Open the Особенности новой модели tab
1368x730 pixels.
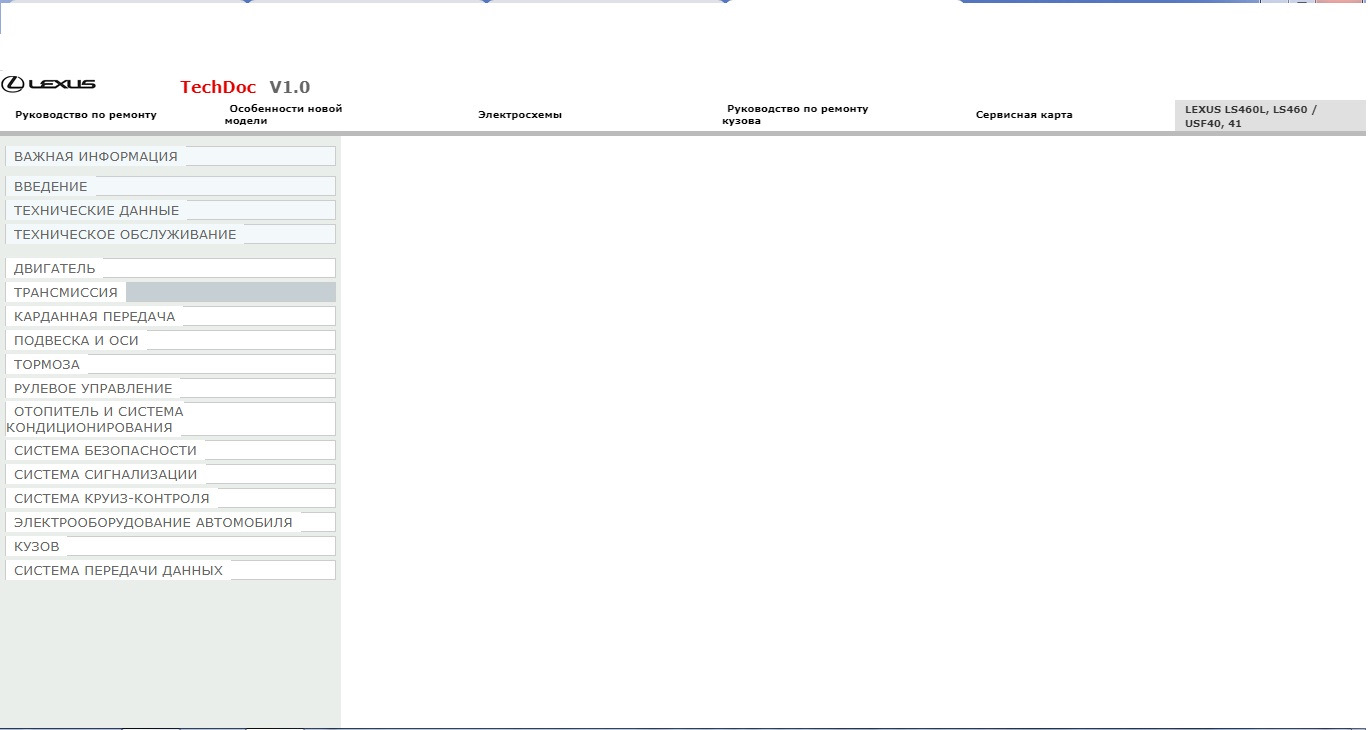click(285, 114)
